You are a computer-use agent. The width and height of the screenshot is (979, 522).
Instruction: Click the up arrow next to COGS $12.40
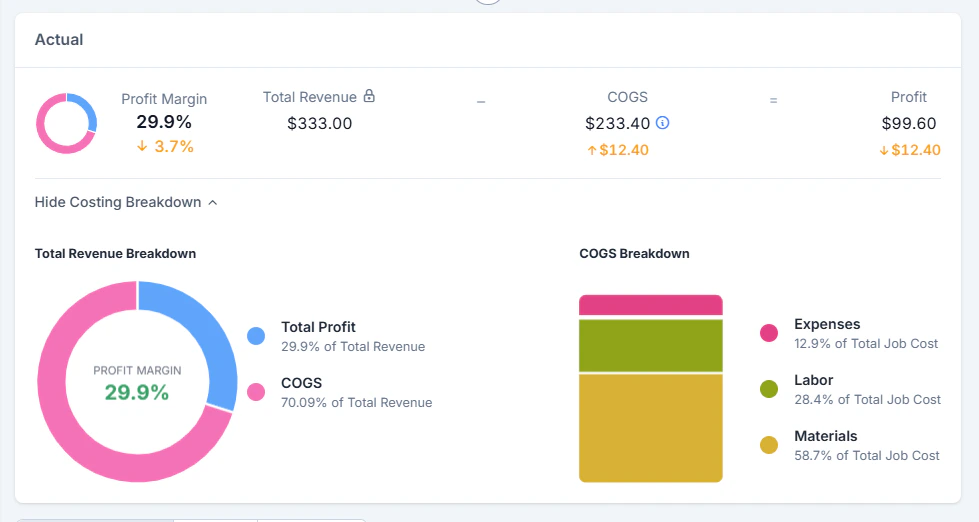592,150
